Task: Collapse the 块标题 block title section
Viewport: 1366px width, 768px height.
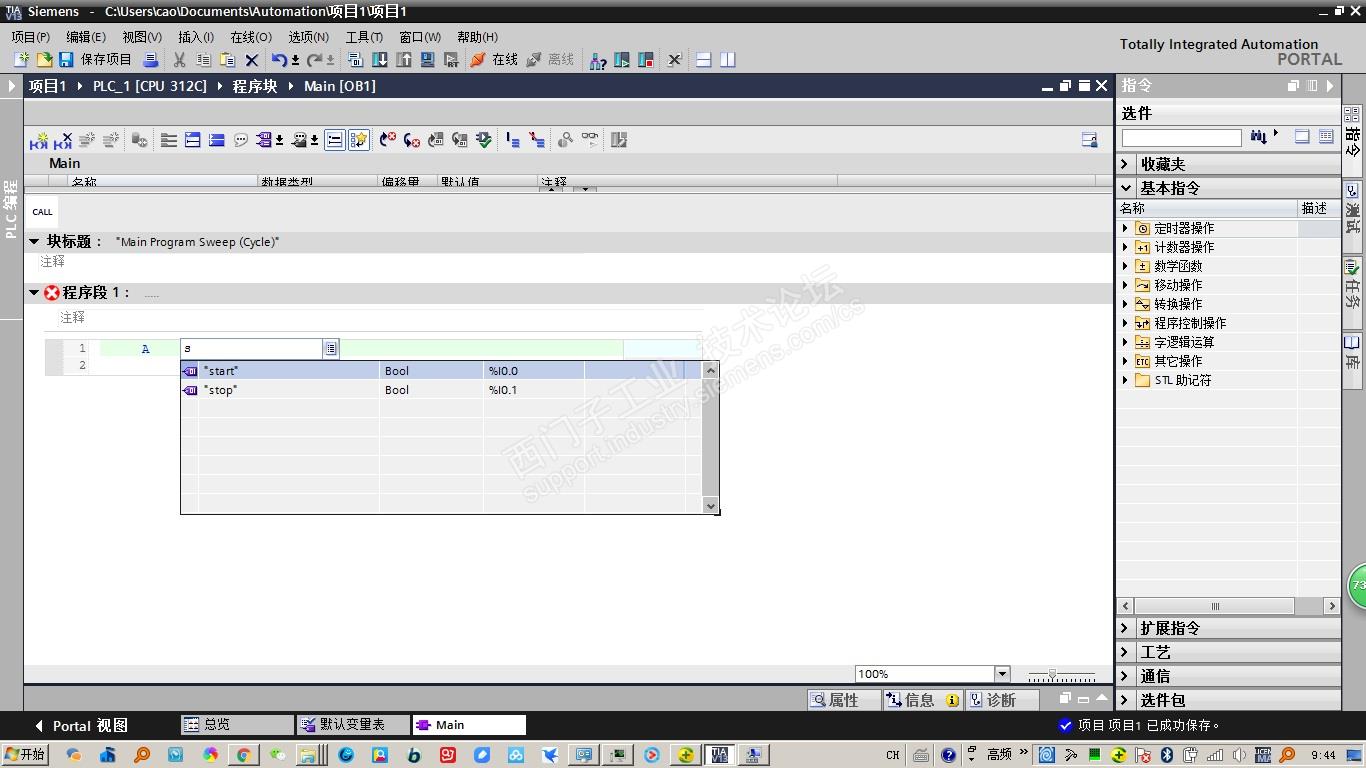Action: [34, 241]
